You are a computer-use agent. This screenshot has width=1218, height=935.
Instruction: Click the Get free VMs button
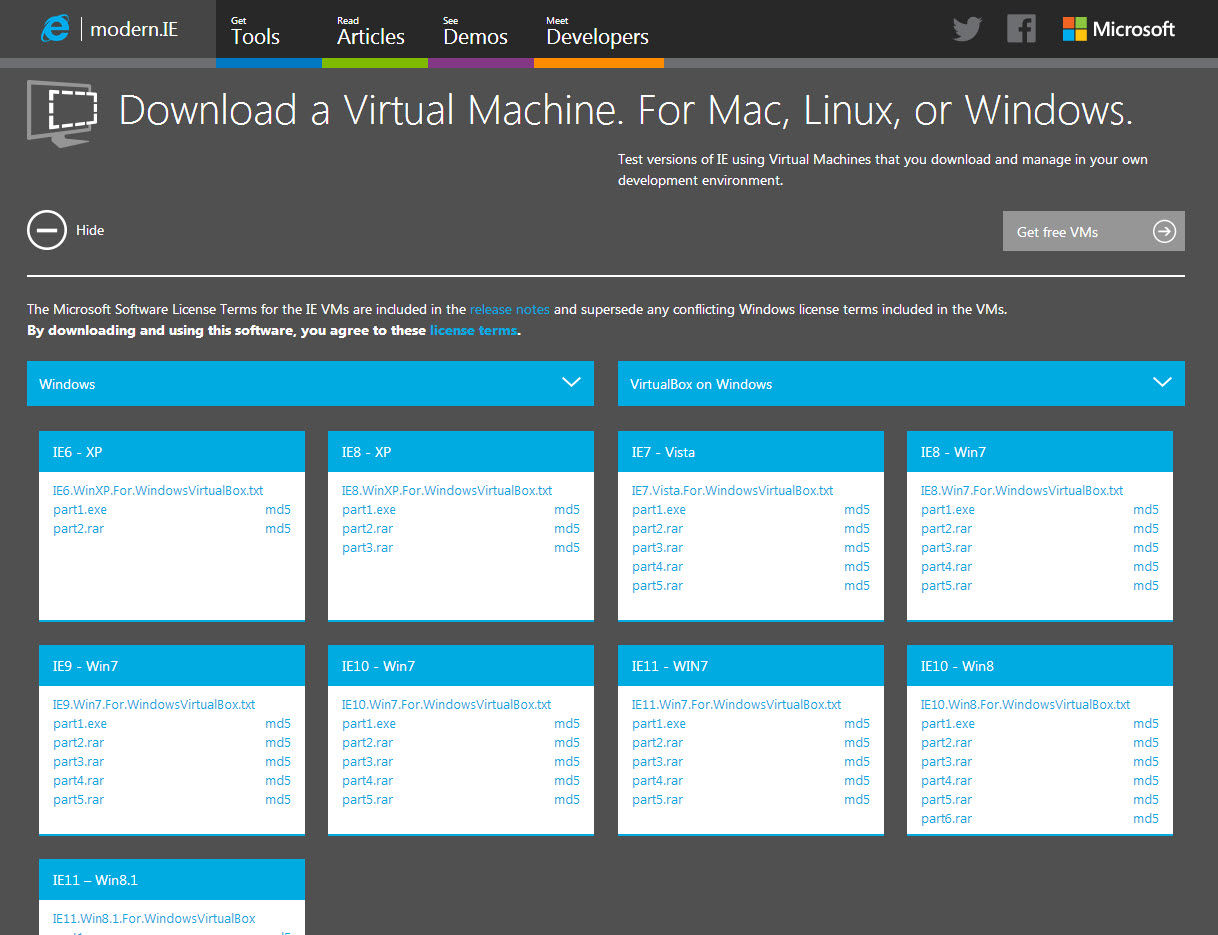pyautogui.click(x=1094, y=231)
